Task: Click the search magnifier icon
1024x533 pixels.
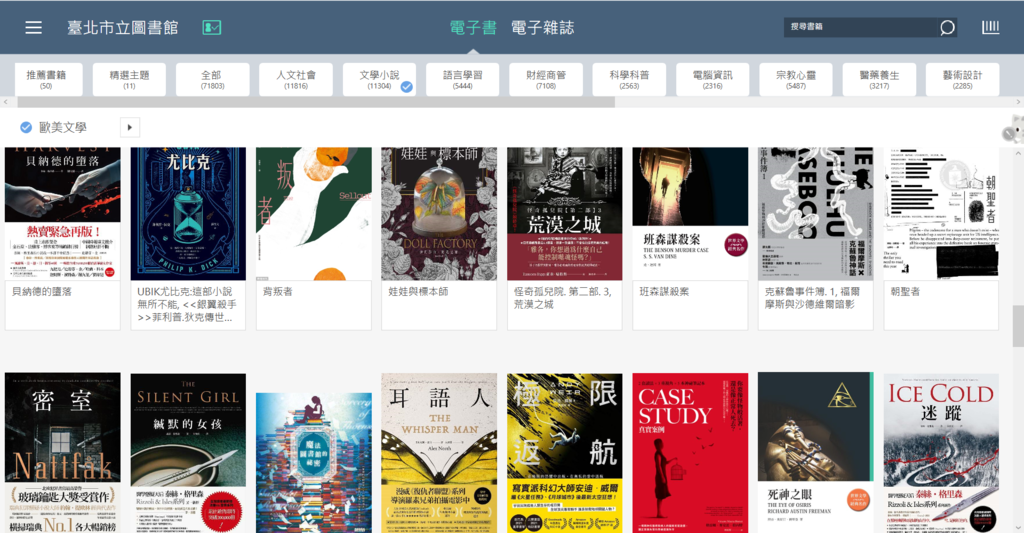Action: 947,27
